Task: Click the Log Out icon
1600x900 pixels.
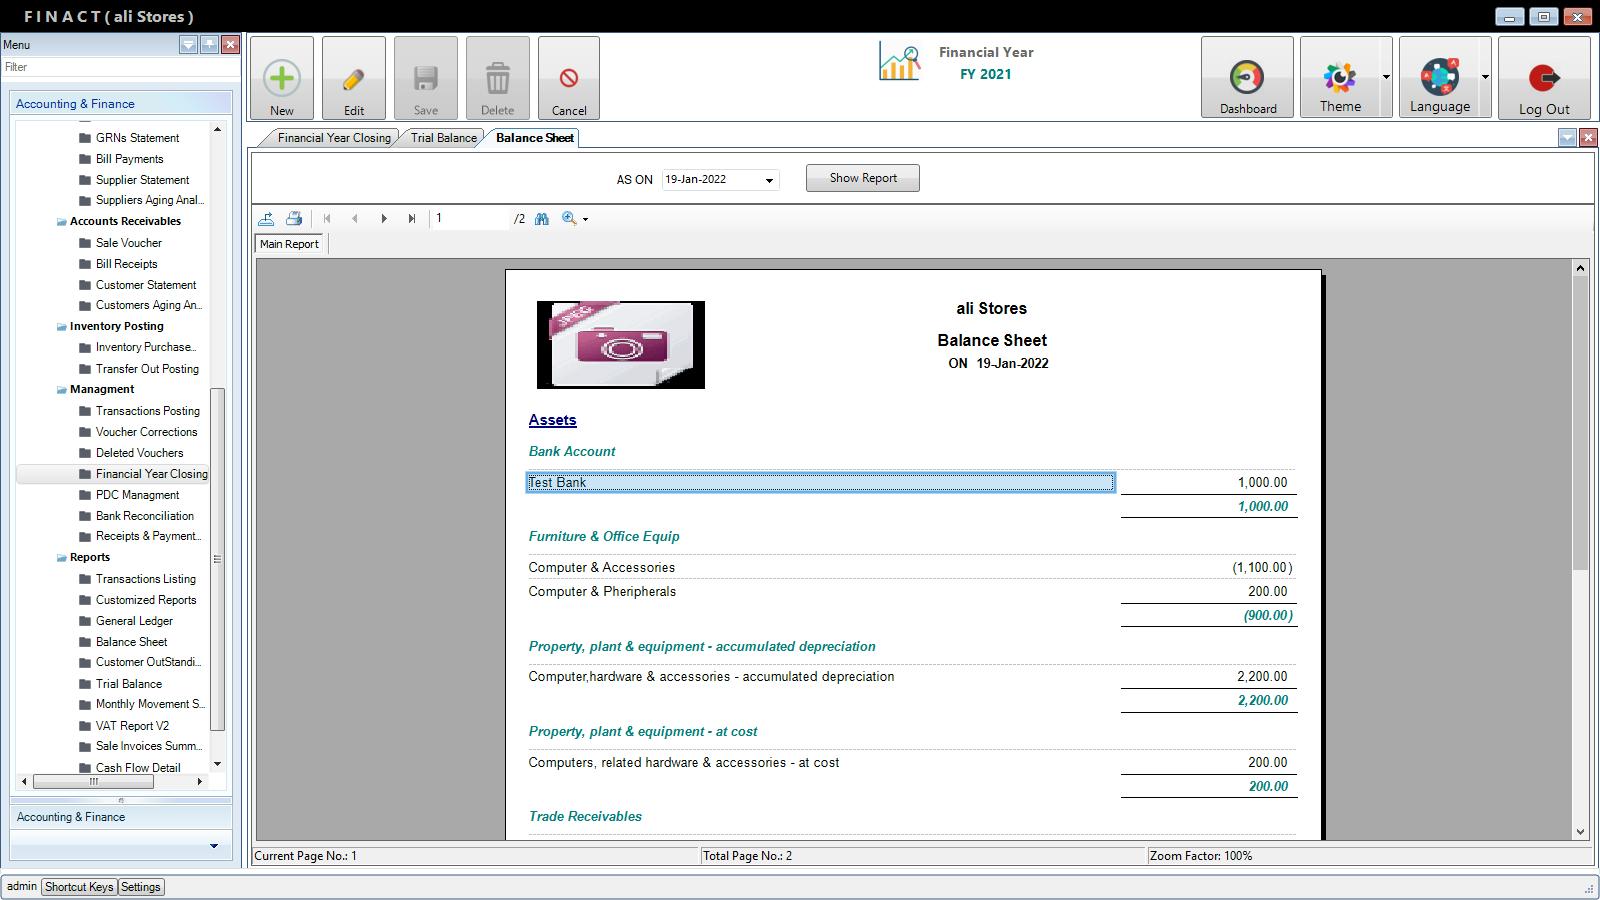Action: click(x=1544, y=78)
